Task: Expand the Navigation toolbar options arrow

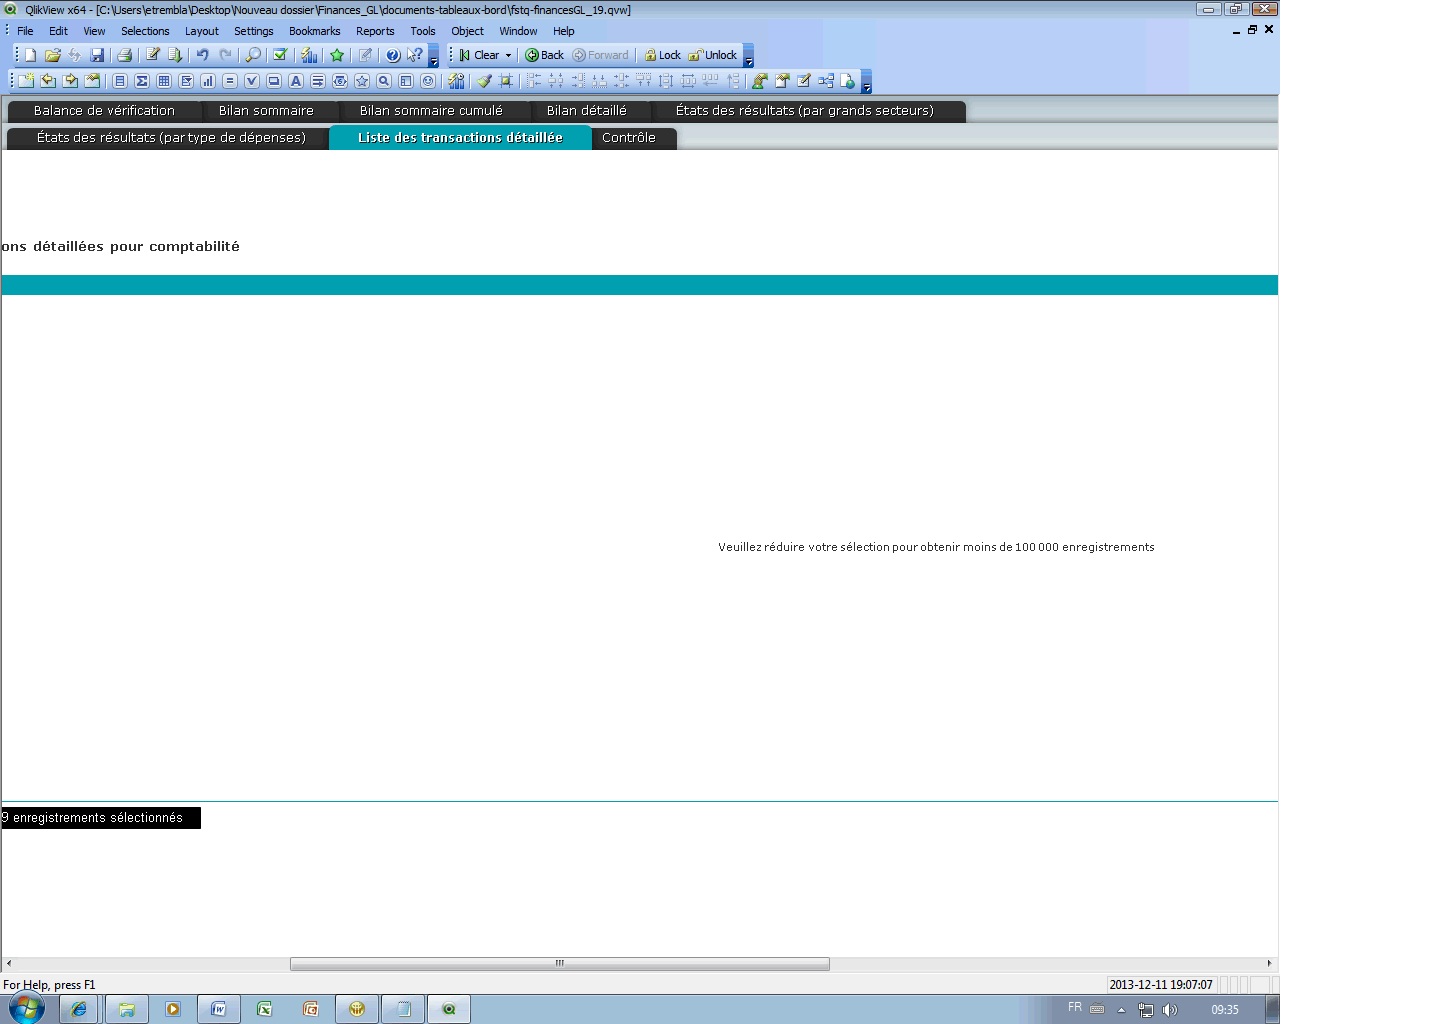Action: 749,56
